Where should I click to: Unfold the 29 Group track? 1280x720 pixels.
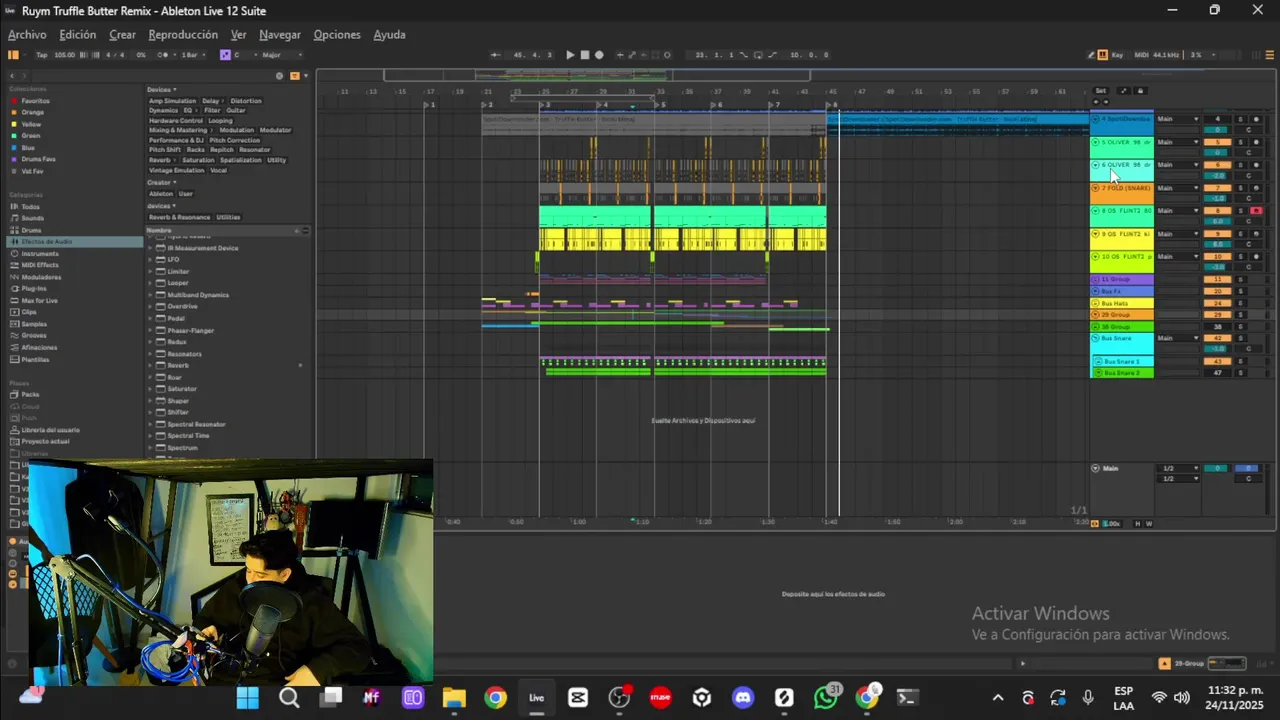1095,314
